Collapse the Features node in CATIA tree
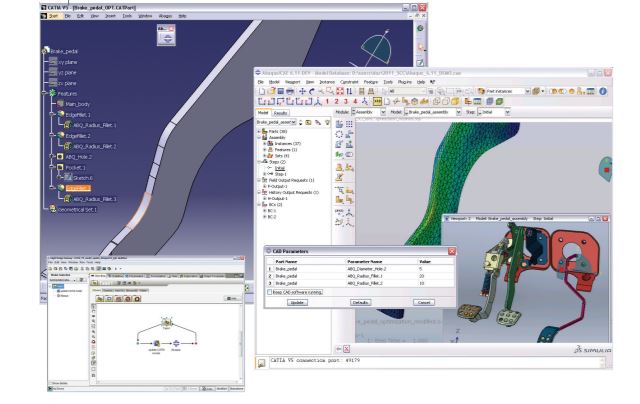Screen dimensions: 640x404 (x=44, y=93)
